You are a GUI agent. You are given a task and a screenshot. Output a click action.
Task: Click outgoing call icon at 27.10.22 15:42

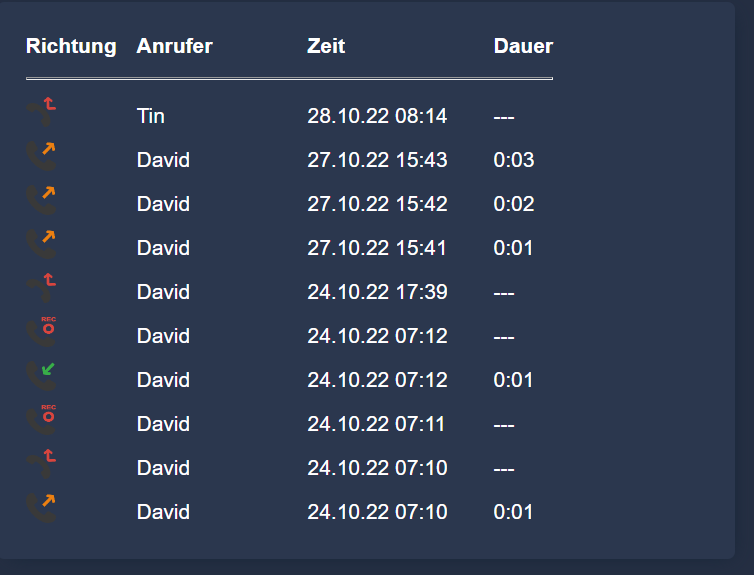point(41,201)
